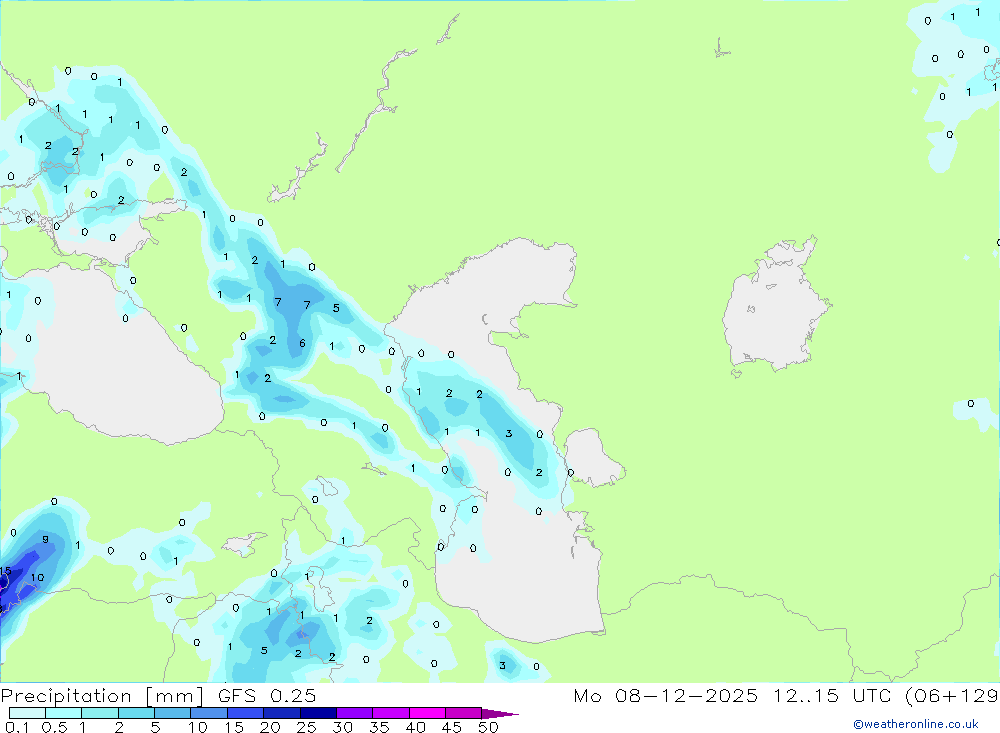The width and height of the screenshot is (1000, 733).
Task: Click the Precipitation [mm] title text
Action: pyautogui.click(x=102, y=696)
